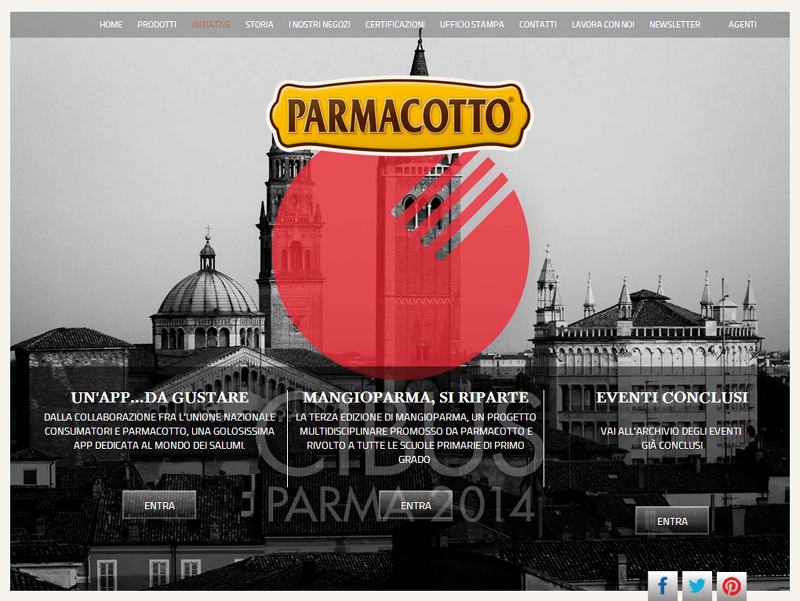Open I Nostri Negozi in the menu
Viewport: 800px width, 601px height.
319,24
